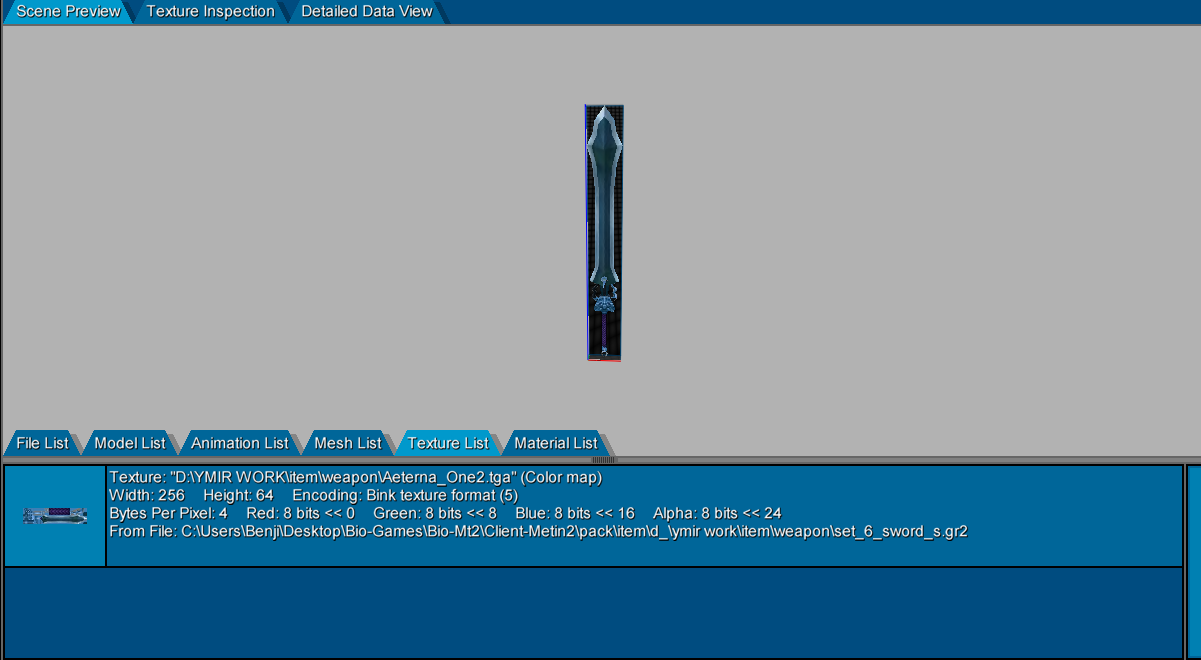Click the Texture path line for Aeterna_One2.tga
This screenshot has height=660, width=1201.
355,478
